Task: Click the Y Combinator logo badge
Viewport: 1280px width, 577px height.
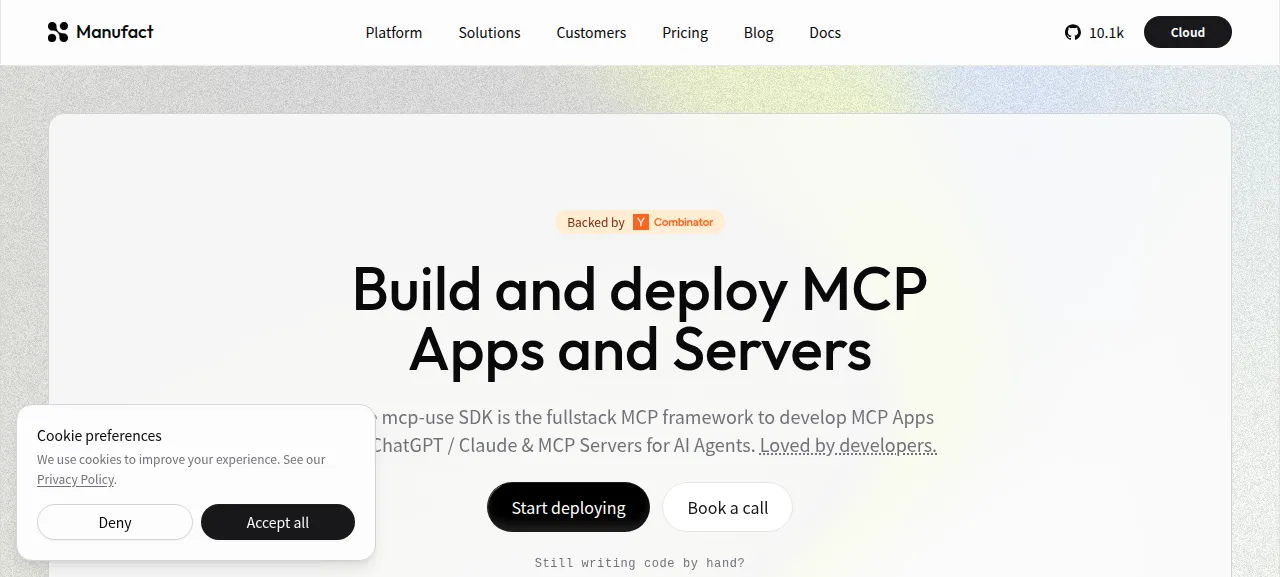Action: [x=641, y=222]
